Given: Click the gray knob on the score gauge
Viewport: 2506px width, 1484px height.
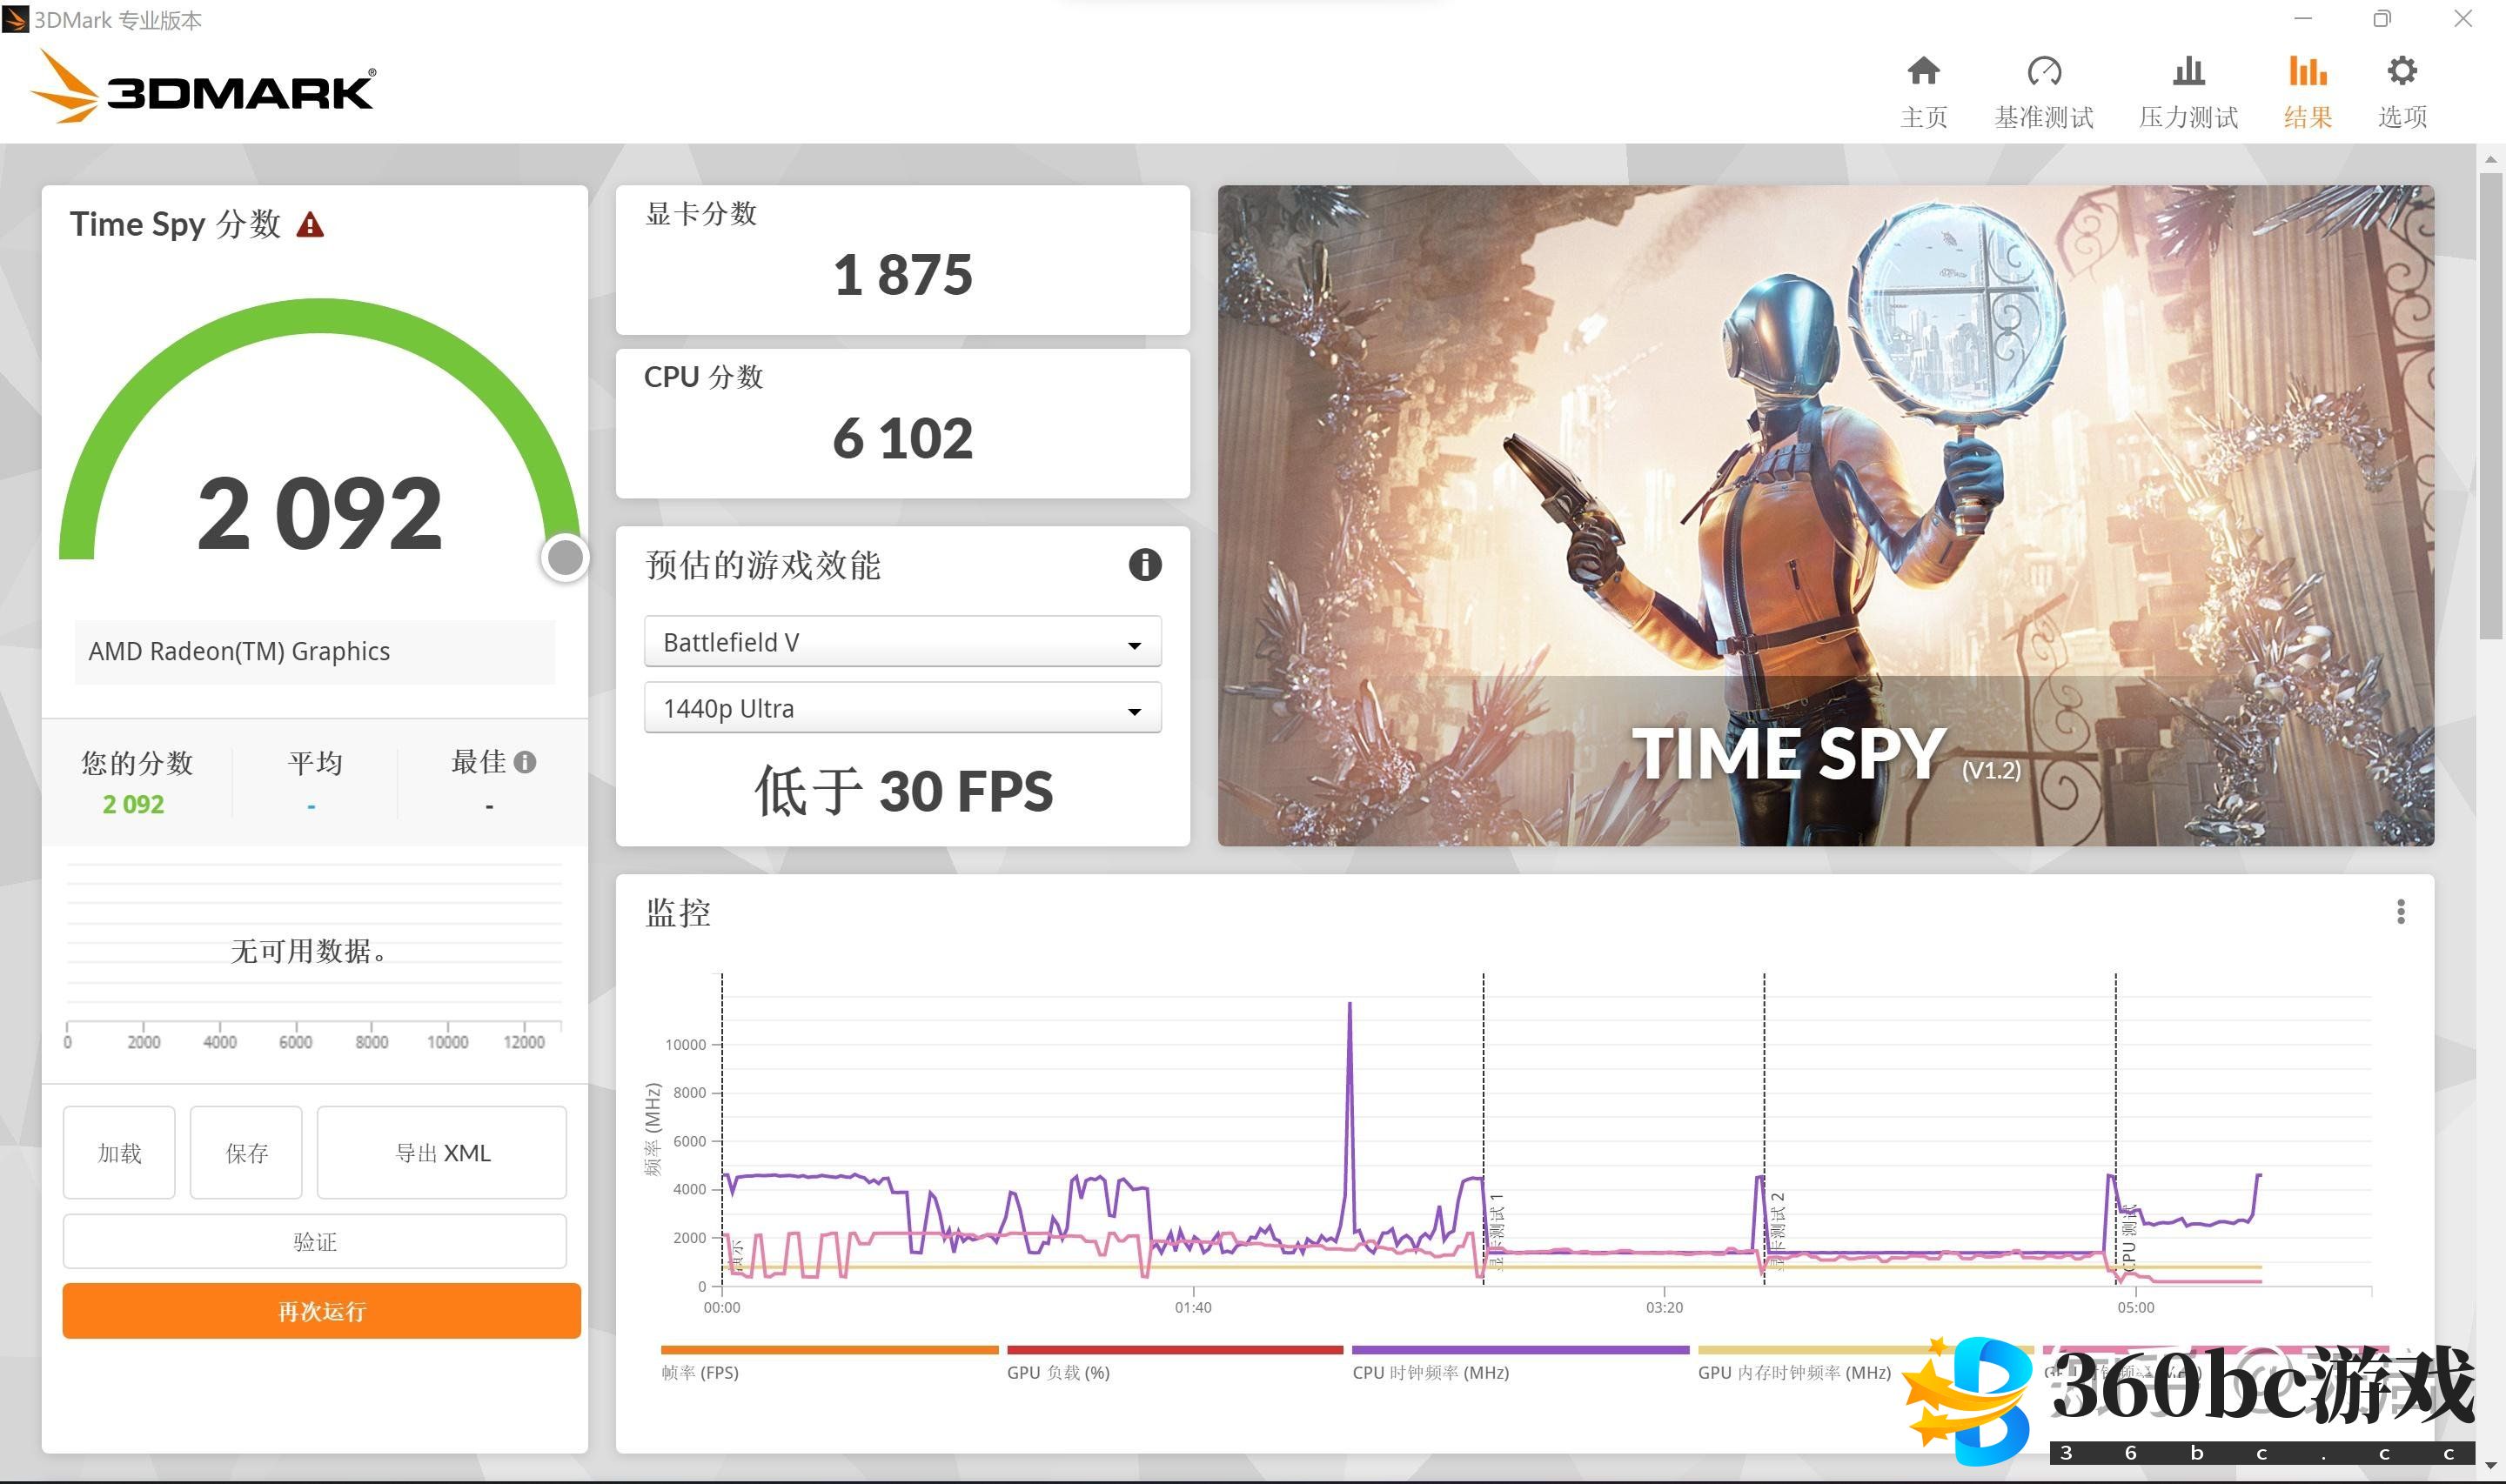Looking at the screenshot, I should pyautogui.click(x=566, y=558).
